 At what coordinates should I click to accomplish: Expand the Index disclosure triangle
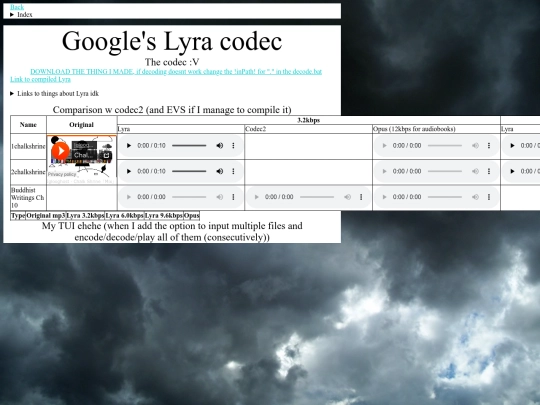click(12, 14)
